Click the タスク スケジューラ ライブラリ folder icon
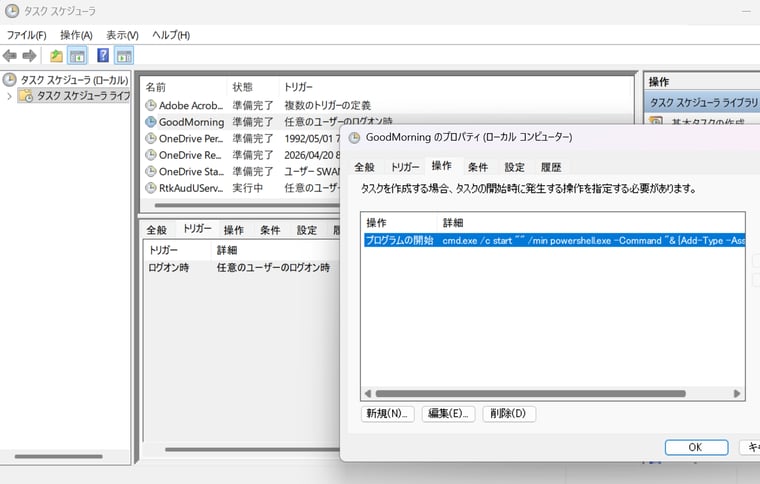This screenshot has height=484, width=760. coord(26,95)
